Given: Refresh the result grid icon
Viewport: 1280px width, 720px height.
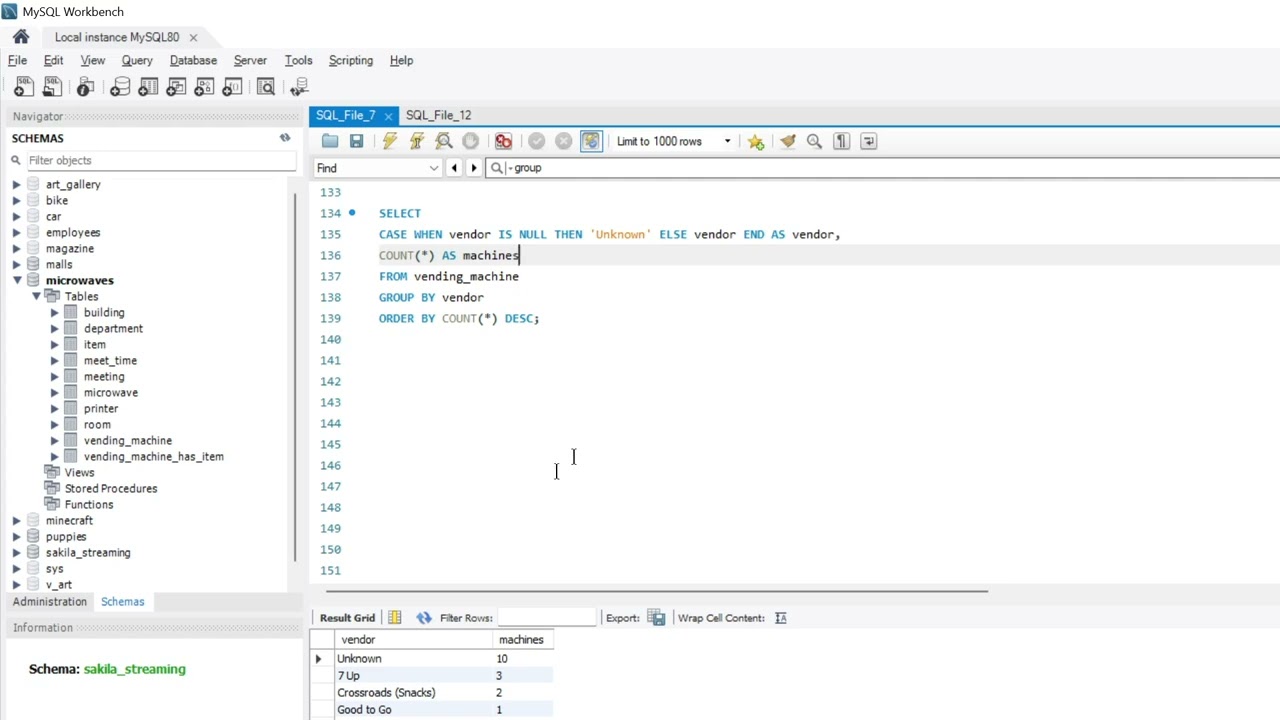Looking at the screenshot, I should tap(424, 618).
